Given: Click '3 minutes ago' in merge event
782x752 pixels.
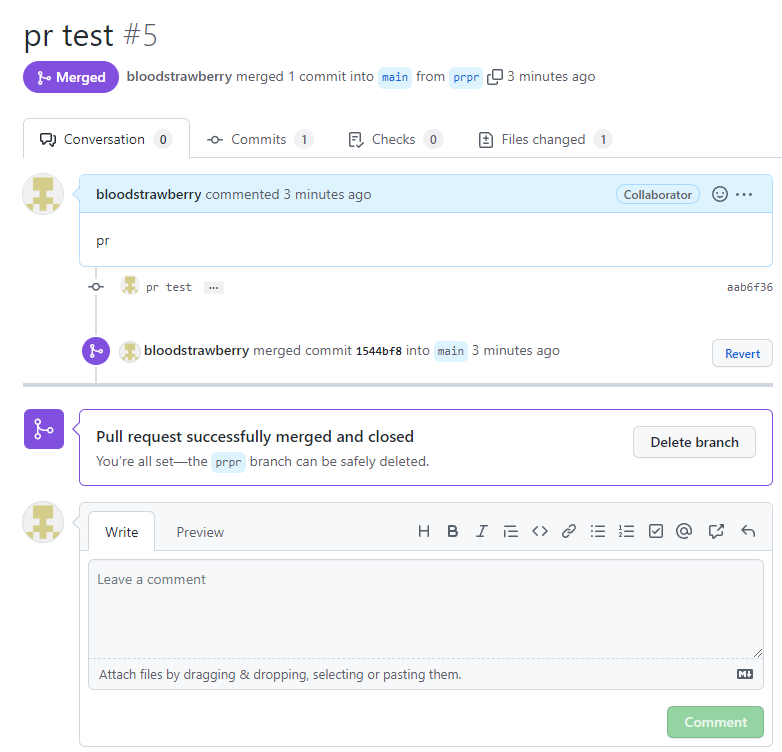Looking at the screenshot, I should [516, 351].
